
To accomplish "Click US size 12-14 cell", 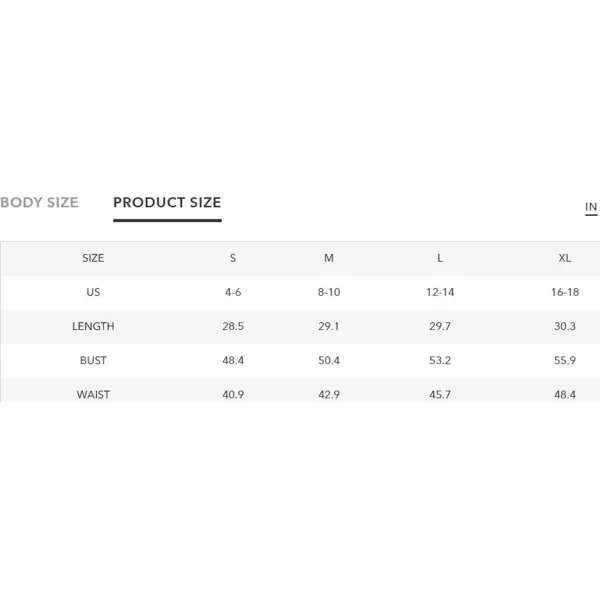I will pos(440,292).
